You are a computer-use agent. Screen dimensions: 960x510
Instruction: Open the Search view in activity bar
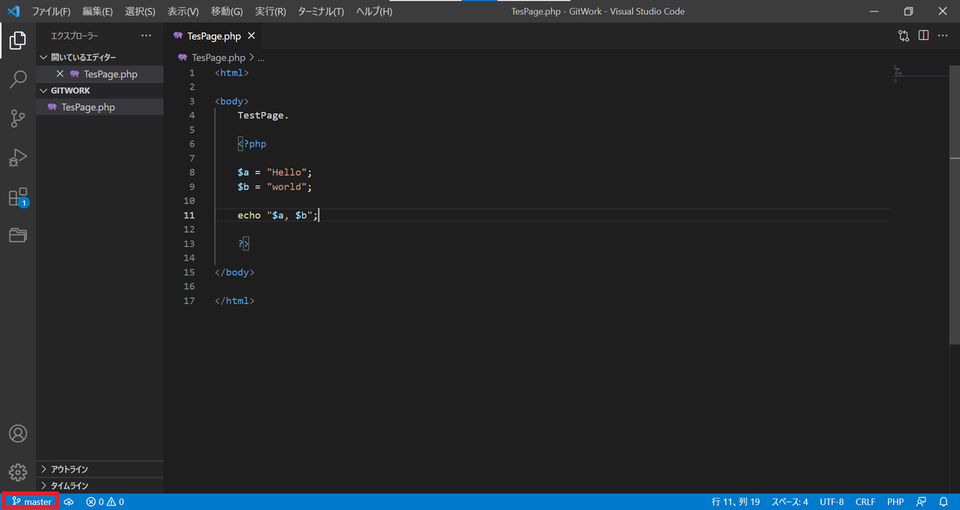(18, 79)
